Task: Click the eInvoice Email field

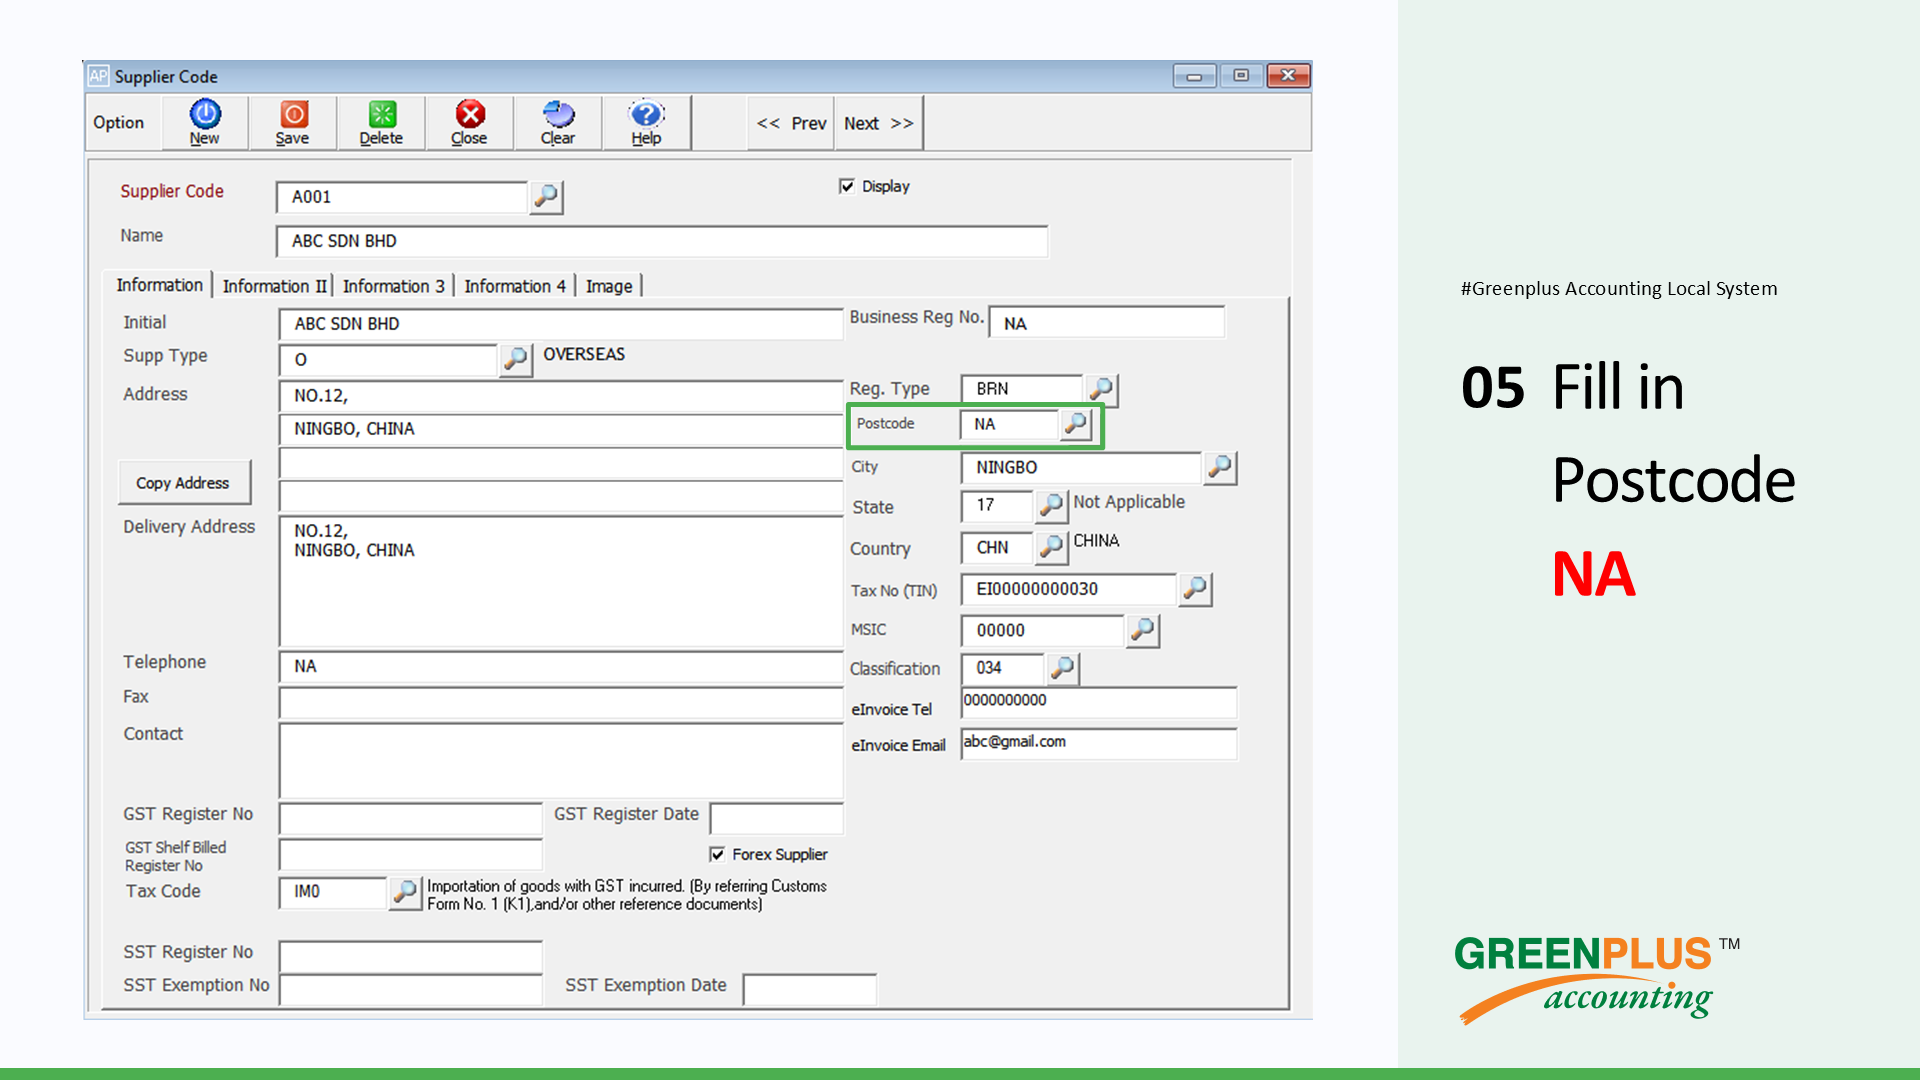Action: click(x=1099, y=743)
